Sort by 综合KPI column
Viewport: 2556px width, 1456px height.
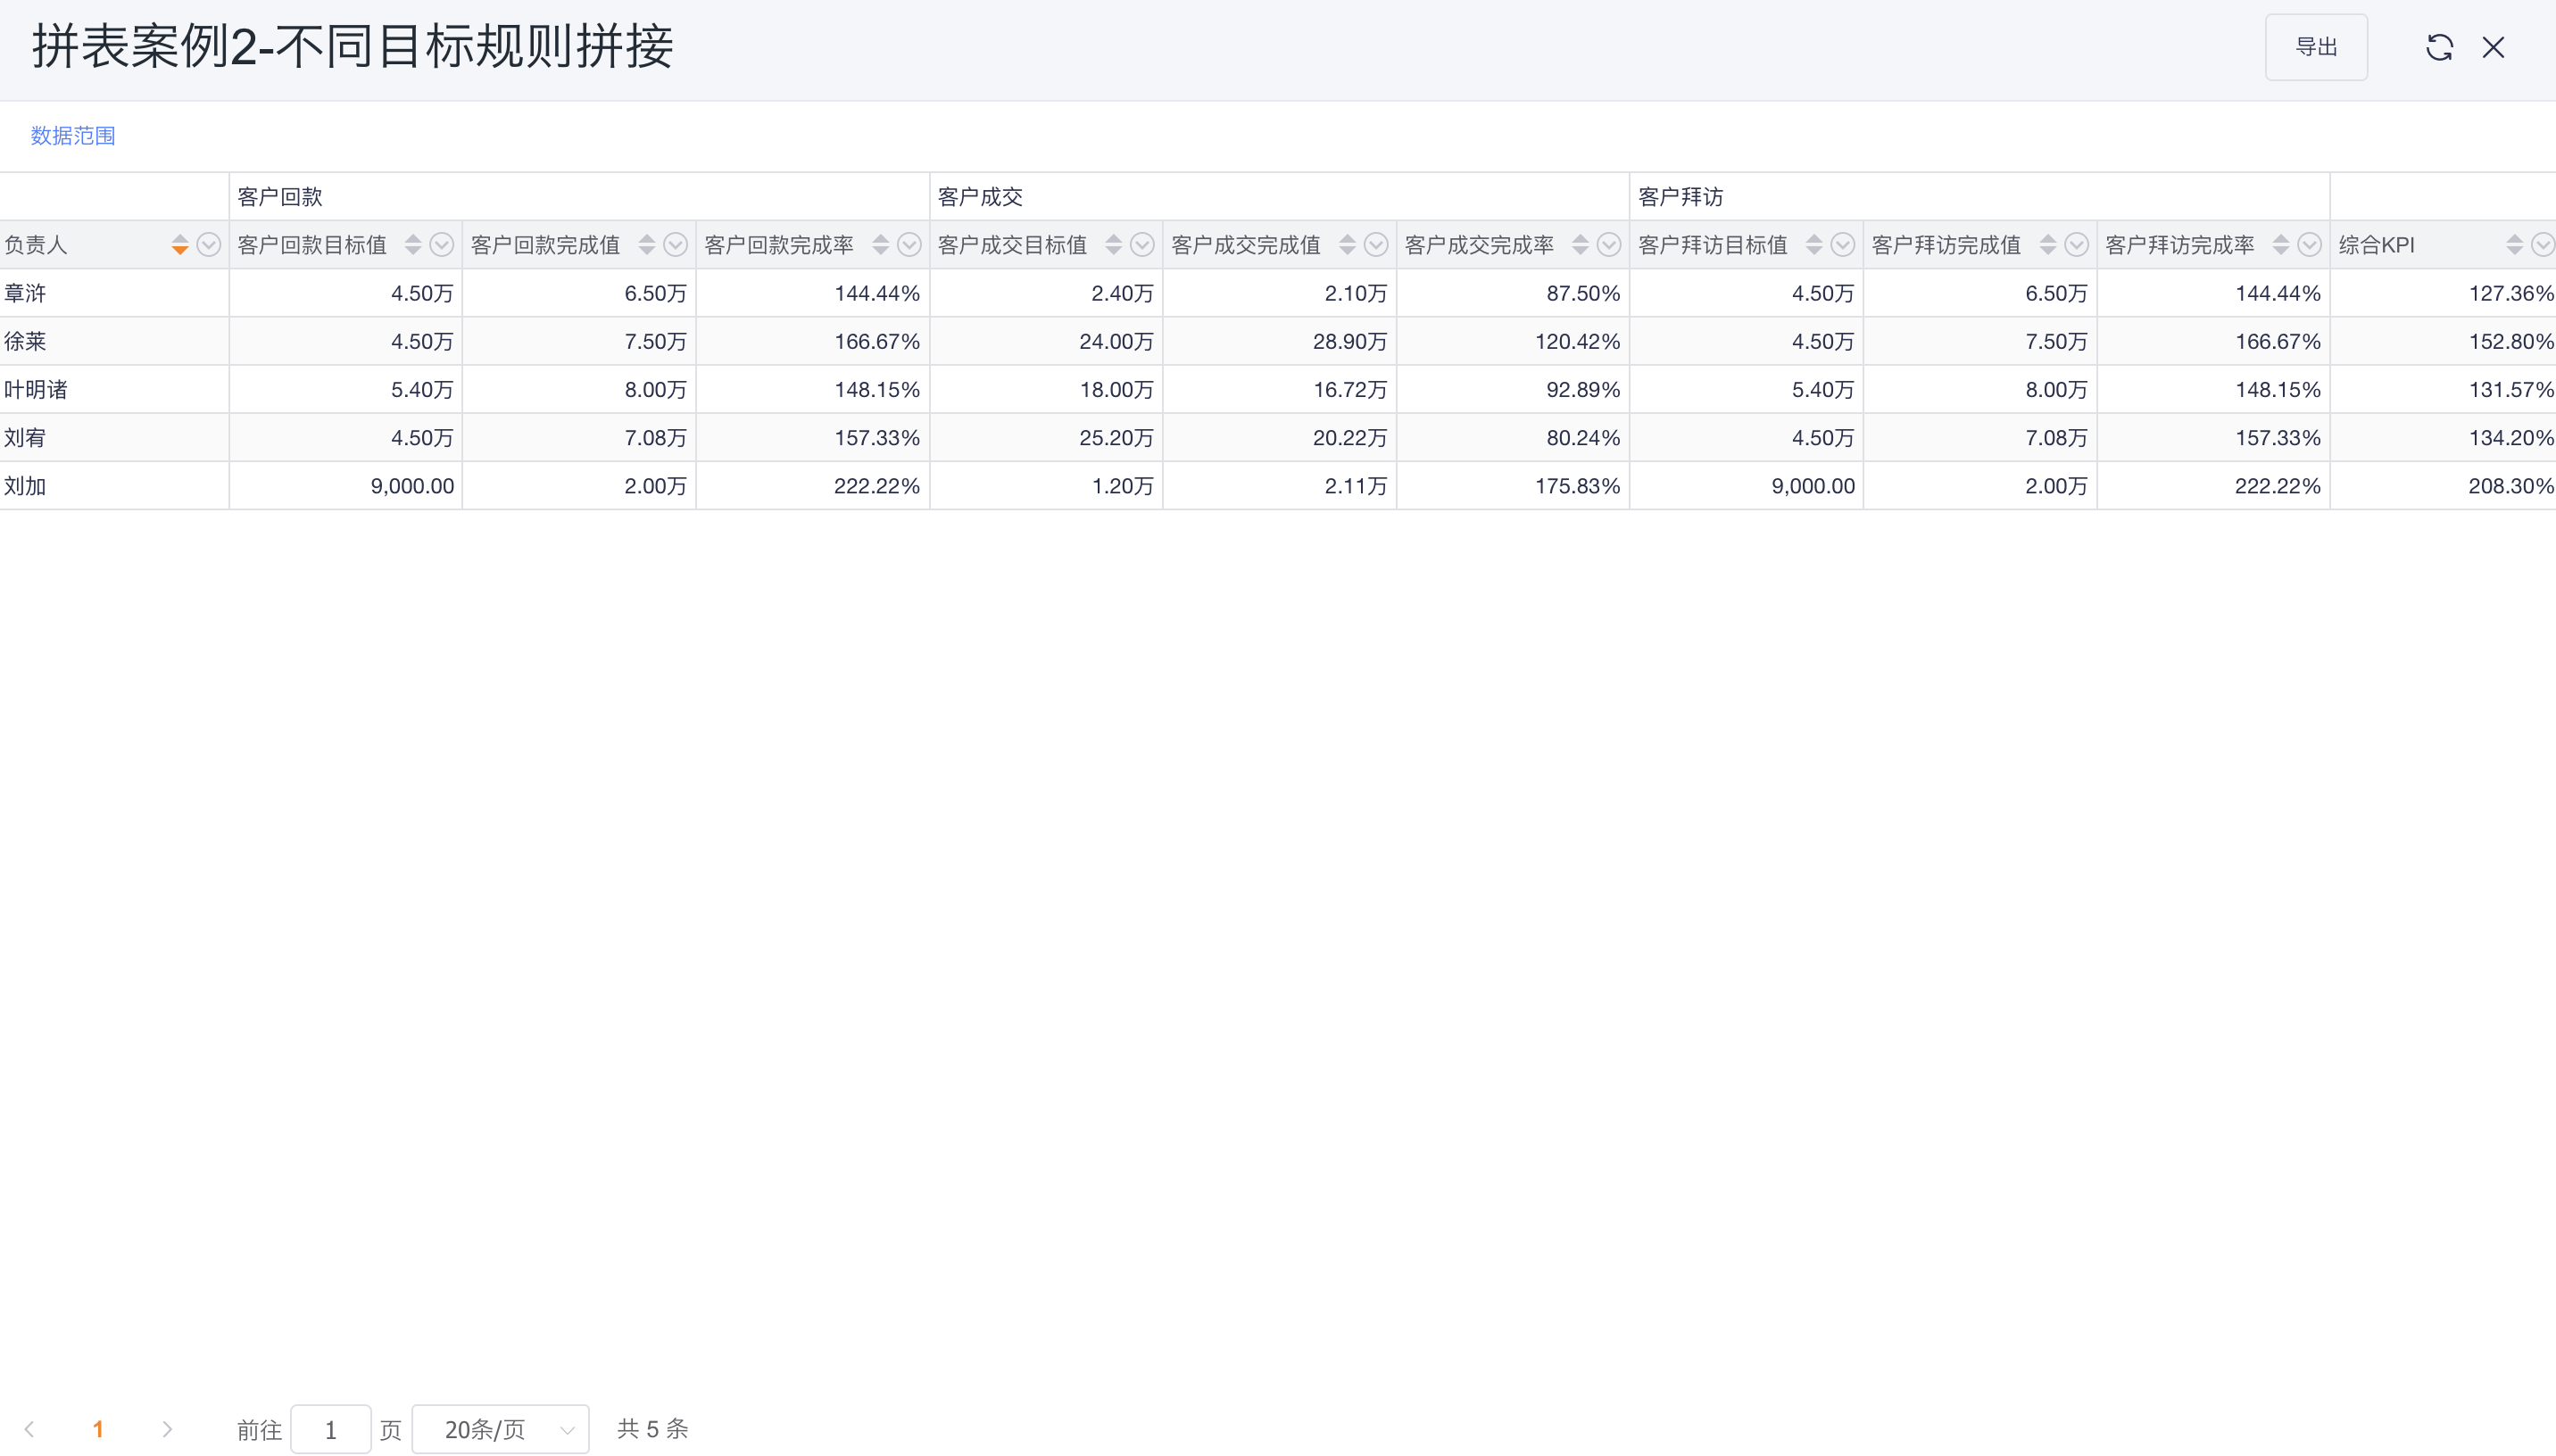(2515, 244)
